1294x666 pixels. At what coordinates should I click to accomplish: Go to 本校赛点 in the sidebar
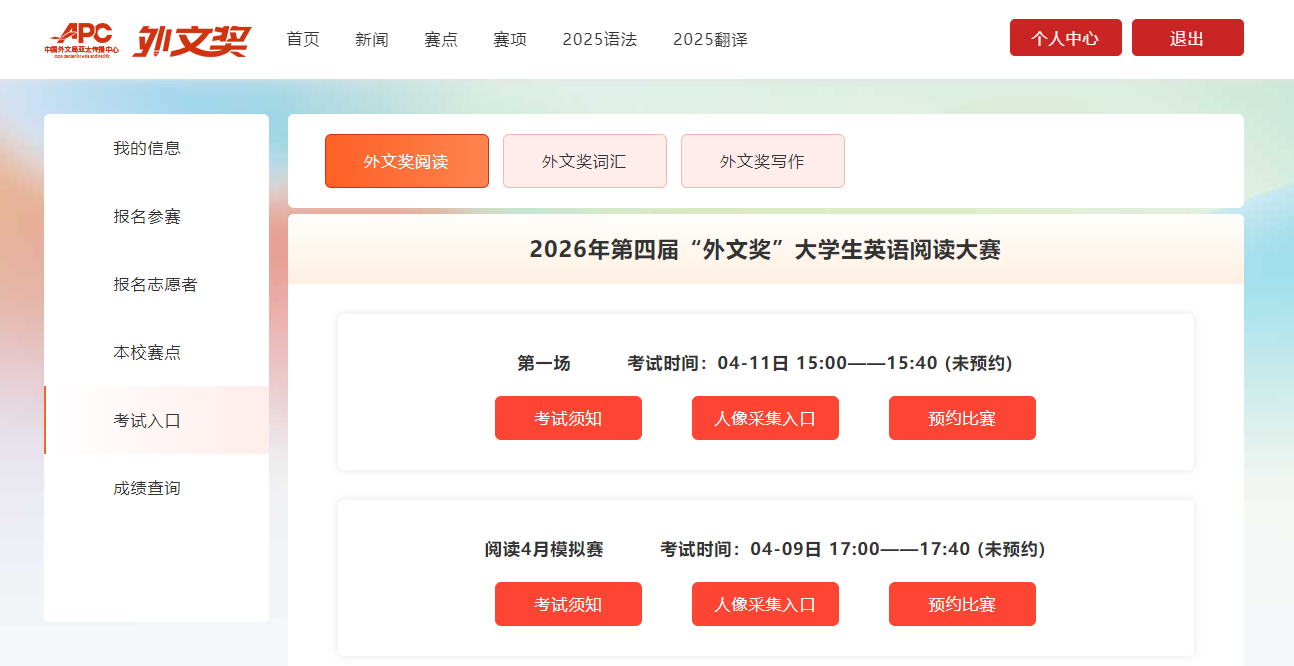(157, 352)
